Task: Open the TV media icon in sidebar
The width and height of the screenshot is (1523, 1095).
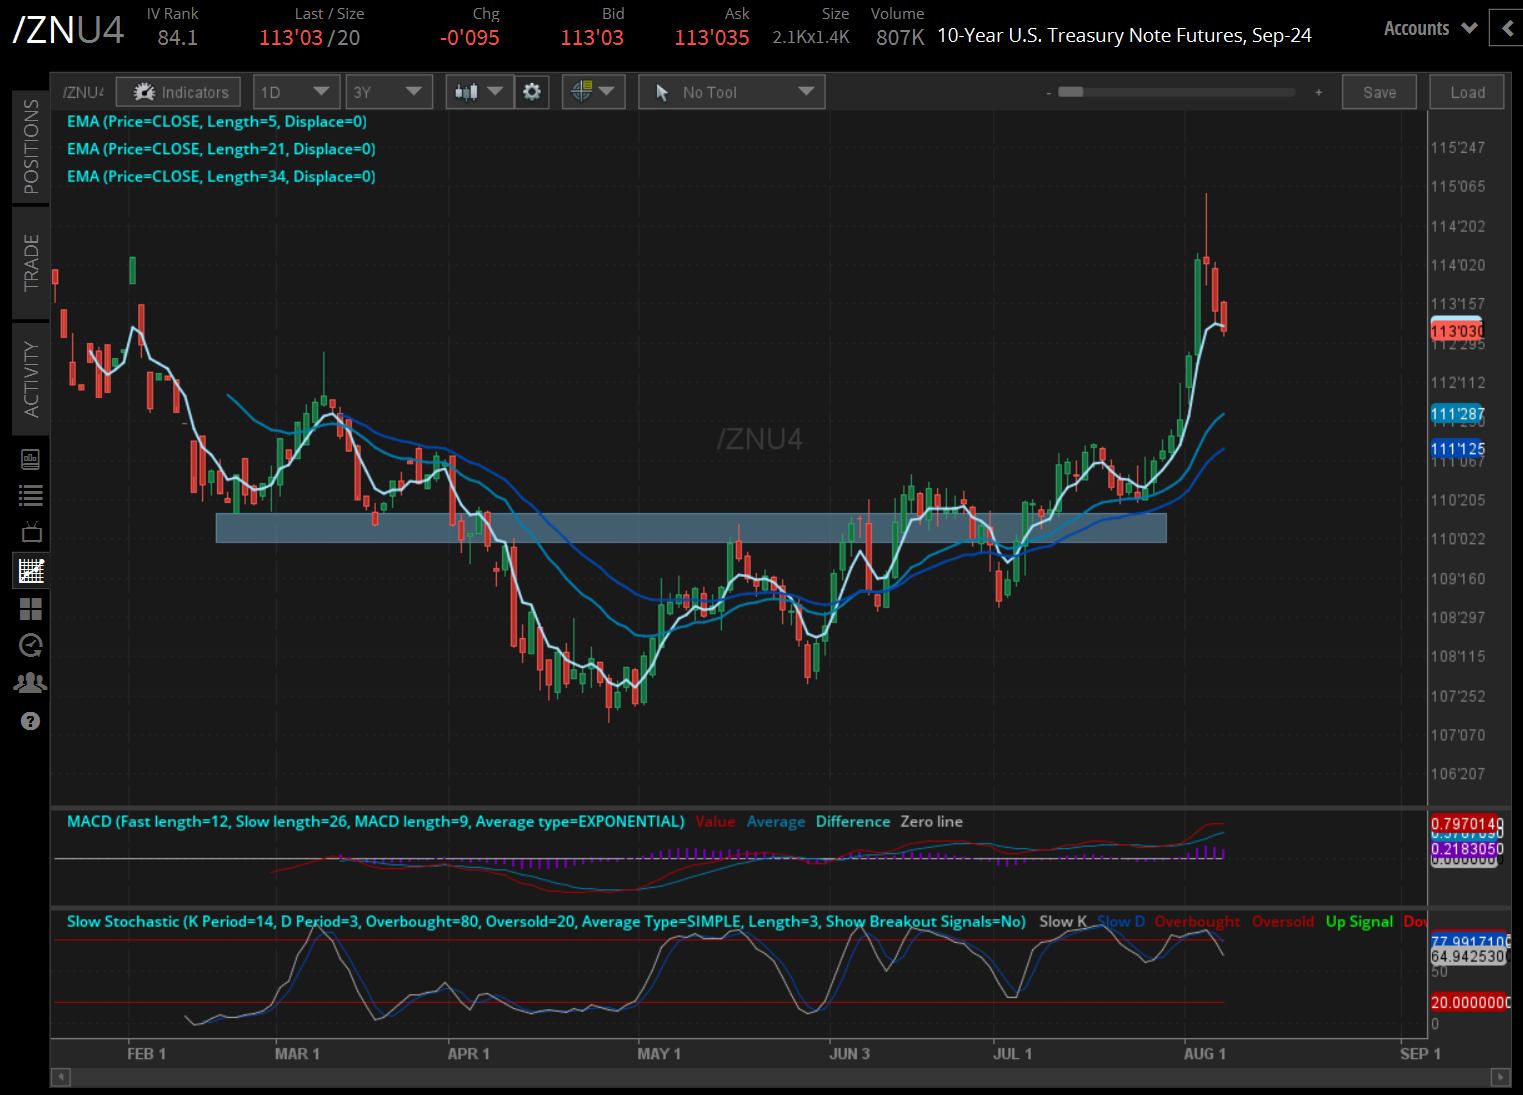Action: coord(31,532)
